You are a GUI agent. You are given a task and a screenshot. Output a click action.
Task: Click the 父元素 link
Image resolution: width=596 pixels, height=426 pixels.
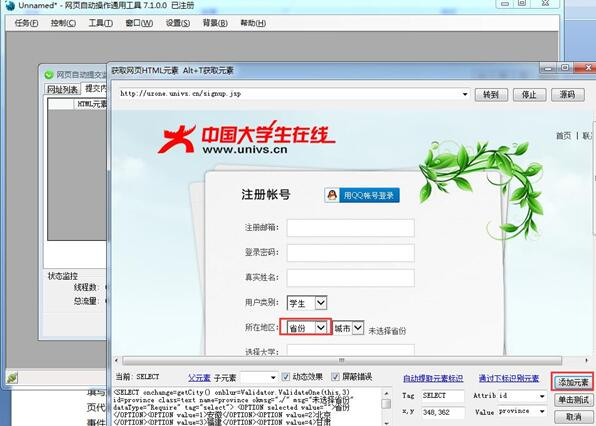click(199, 378)
